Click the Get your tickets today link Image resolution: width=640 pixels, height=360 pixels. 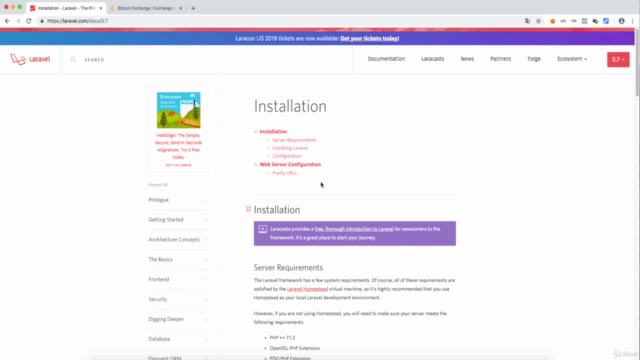[x=369, y=38]
